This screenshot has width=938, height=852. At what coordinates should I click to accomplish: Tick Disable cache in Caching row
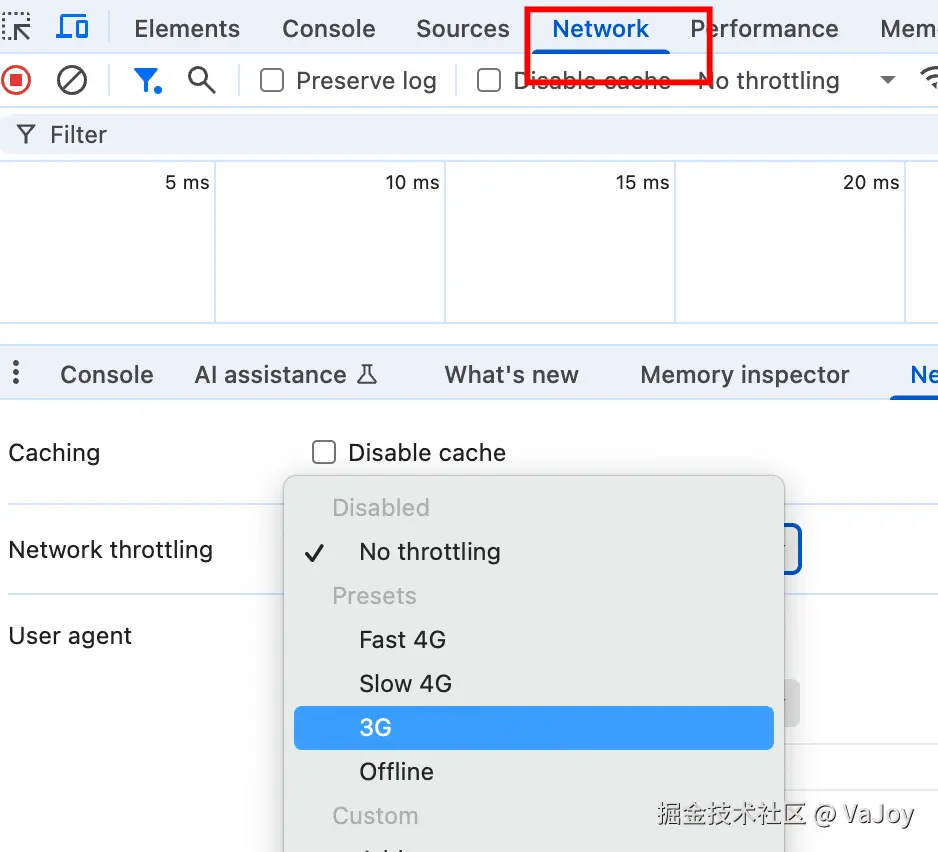pyautogui.click(x=324, y=453)
